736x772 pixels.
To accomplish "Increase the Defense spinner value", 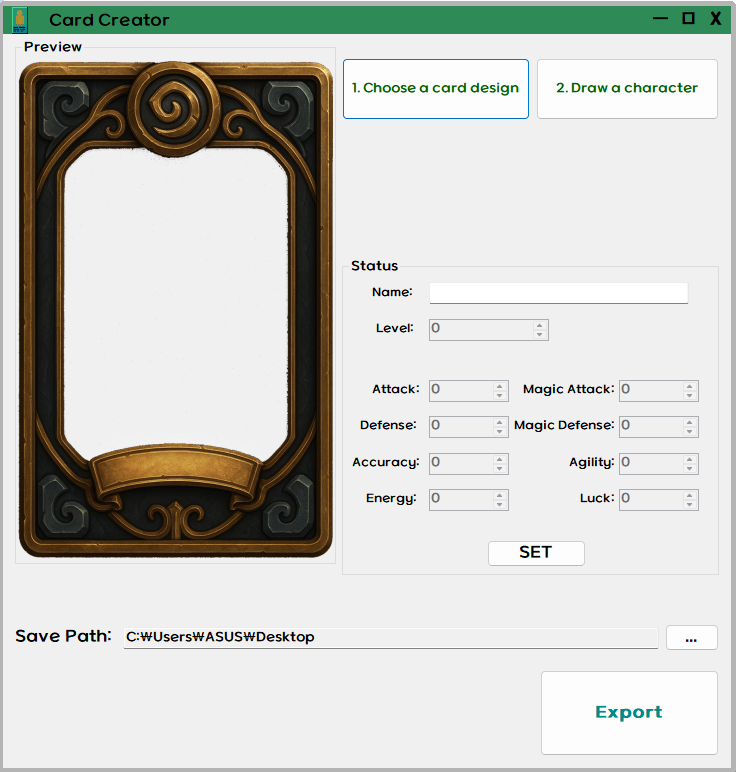I will point(500,422).
